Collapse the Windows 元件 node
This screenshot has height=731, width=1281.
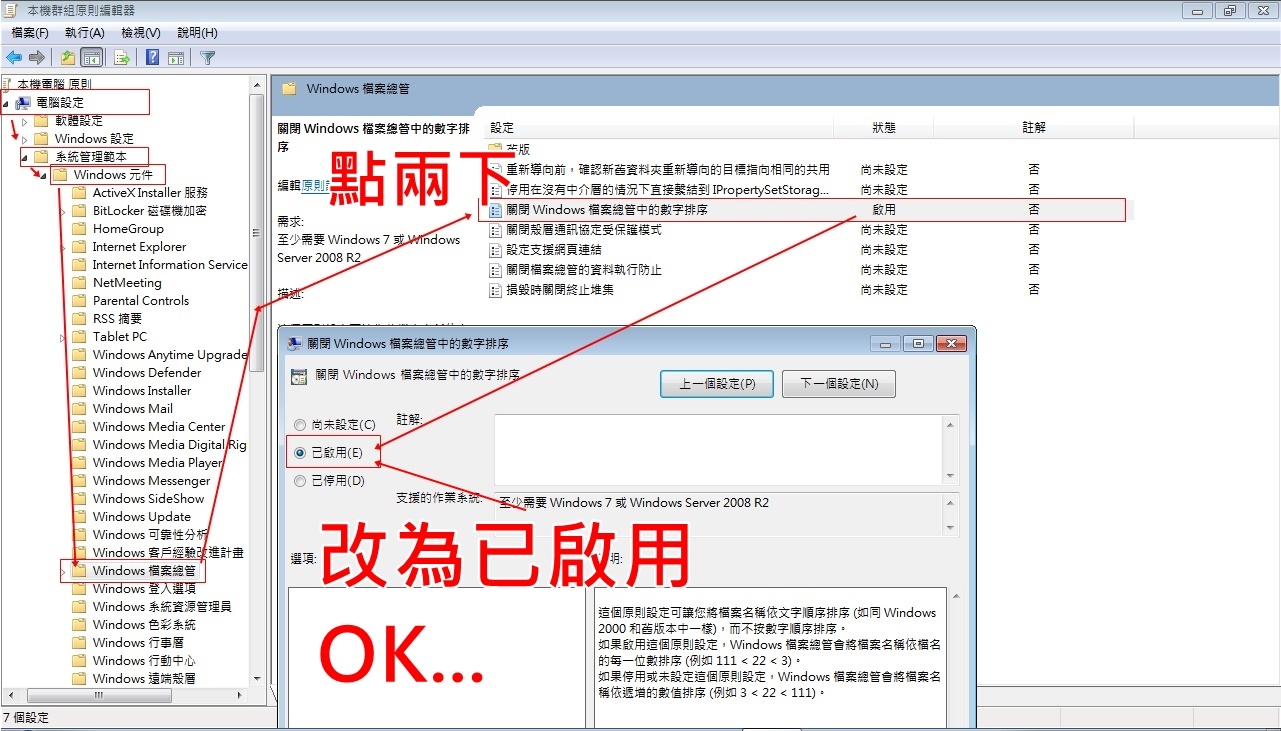coord(44,175)
